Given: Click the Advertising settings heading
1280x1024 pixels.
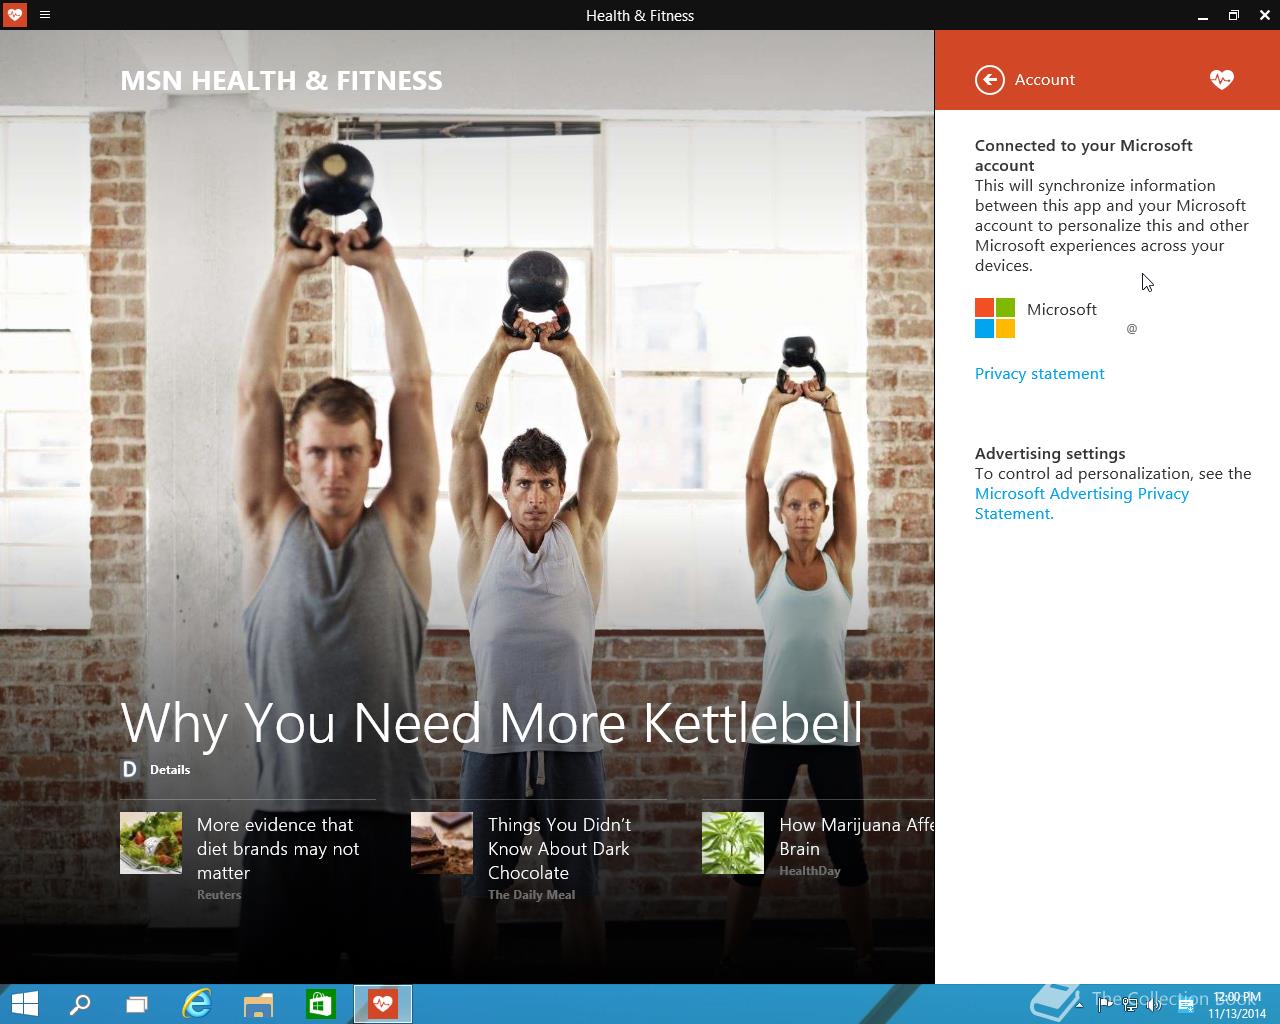Looking at the screenshot, I should tap(1050, 454).
